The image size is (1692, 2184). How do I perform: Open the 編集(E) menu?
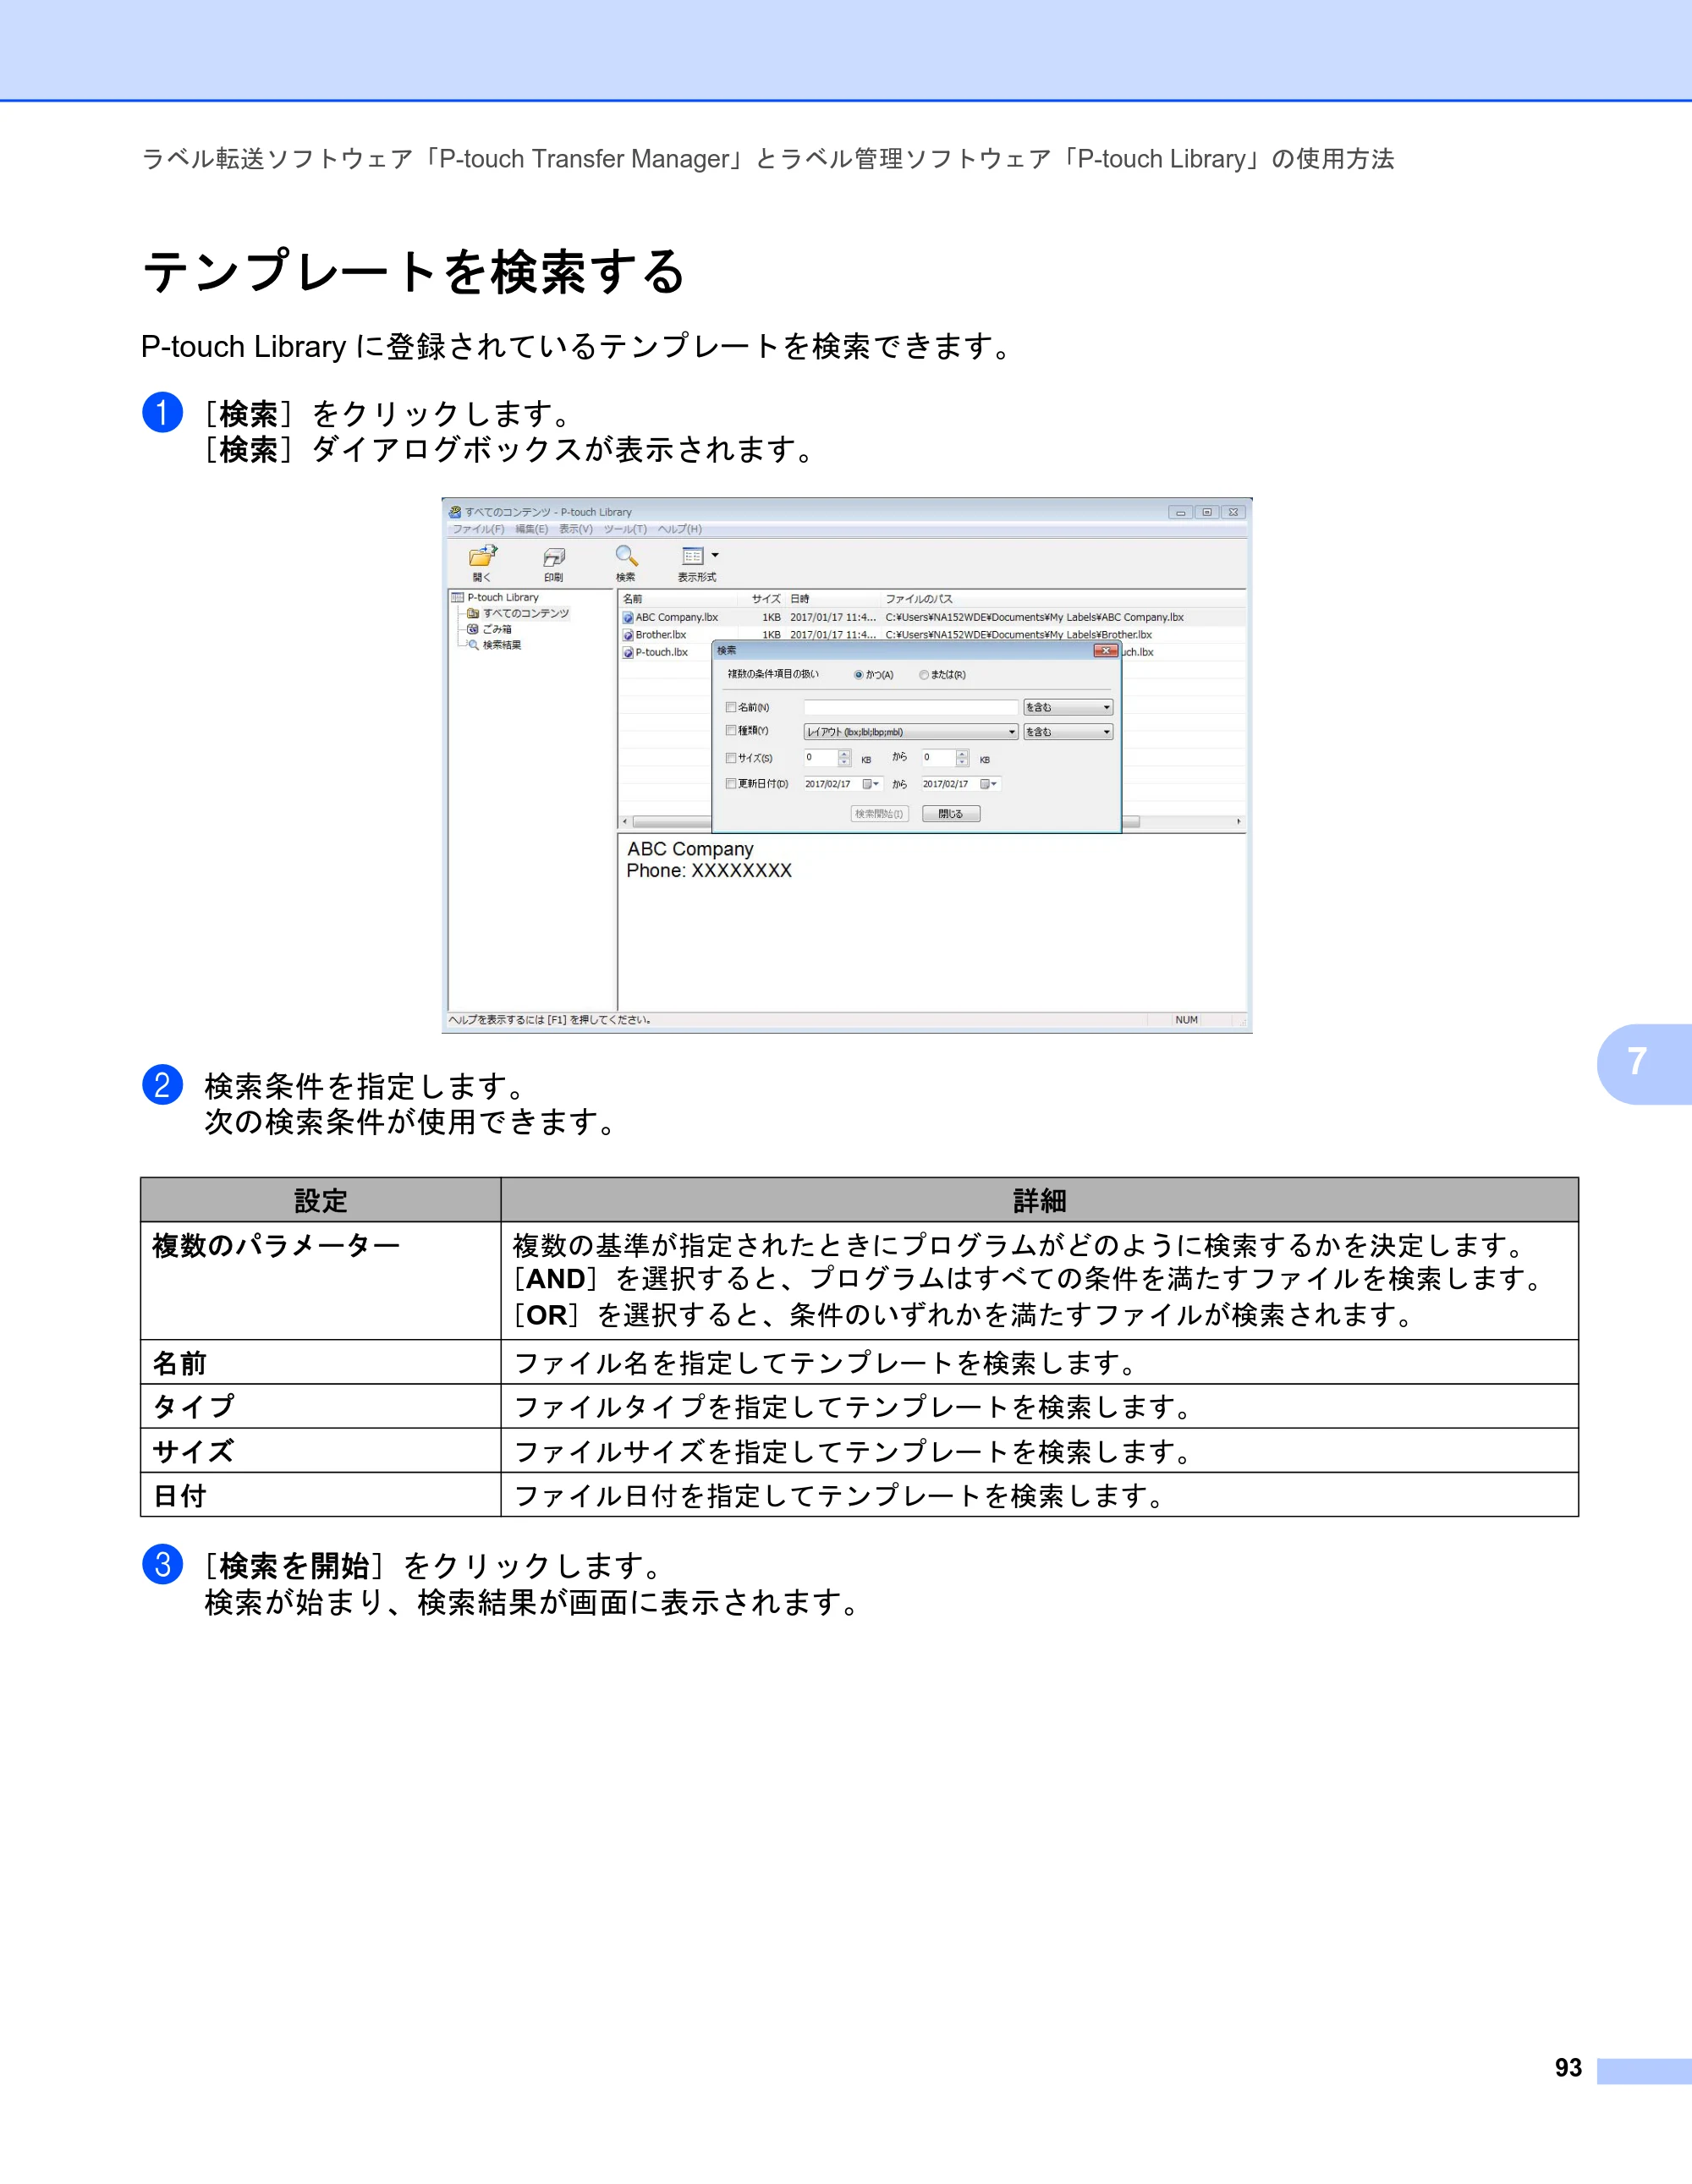coord(531,529)
